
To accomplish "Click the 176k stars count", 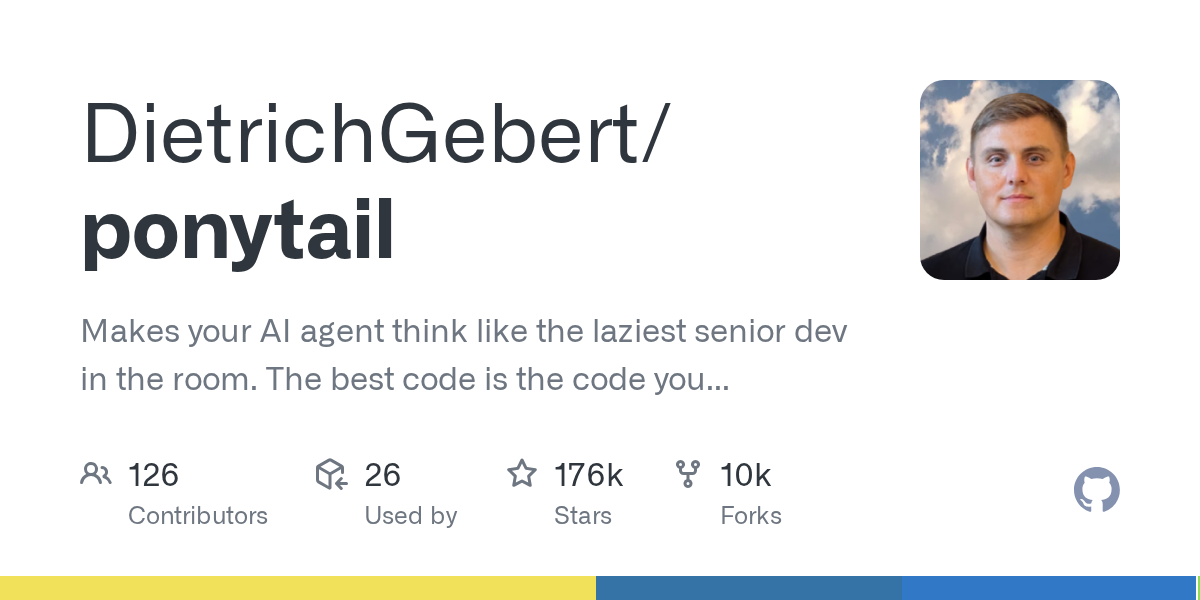I will coord(589,475).
